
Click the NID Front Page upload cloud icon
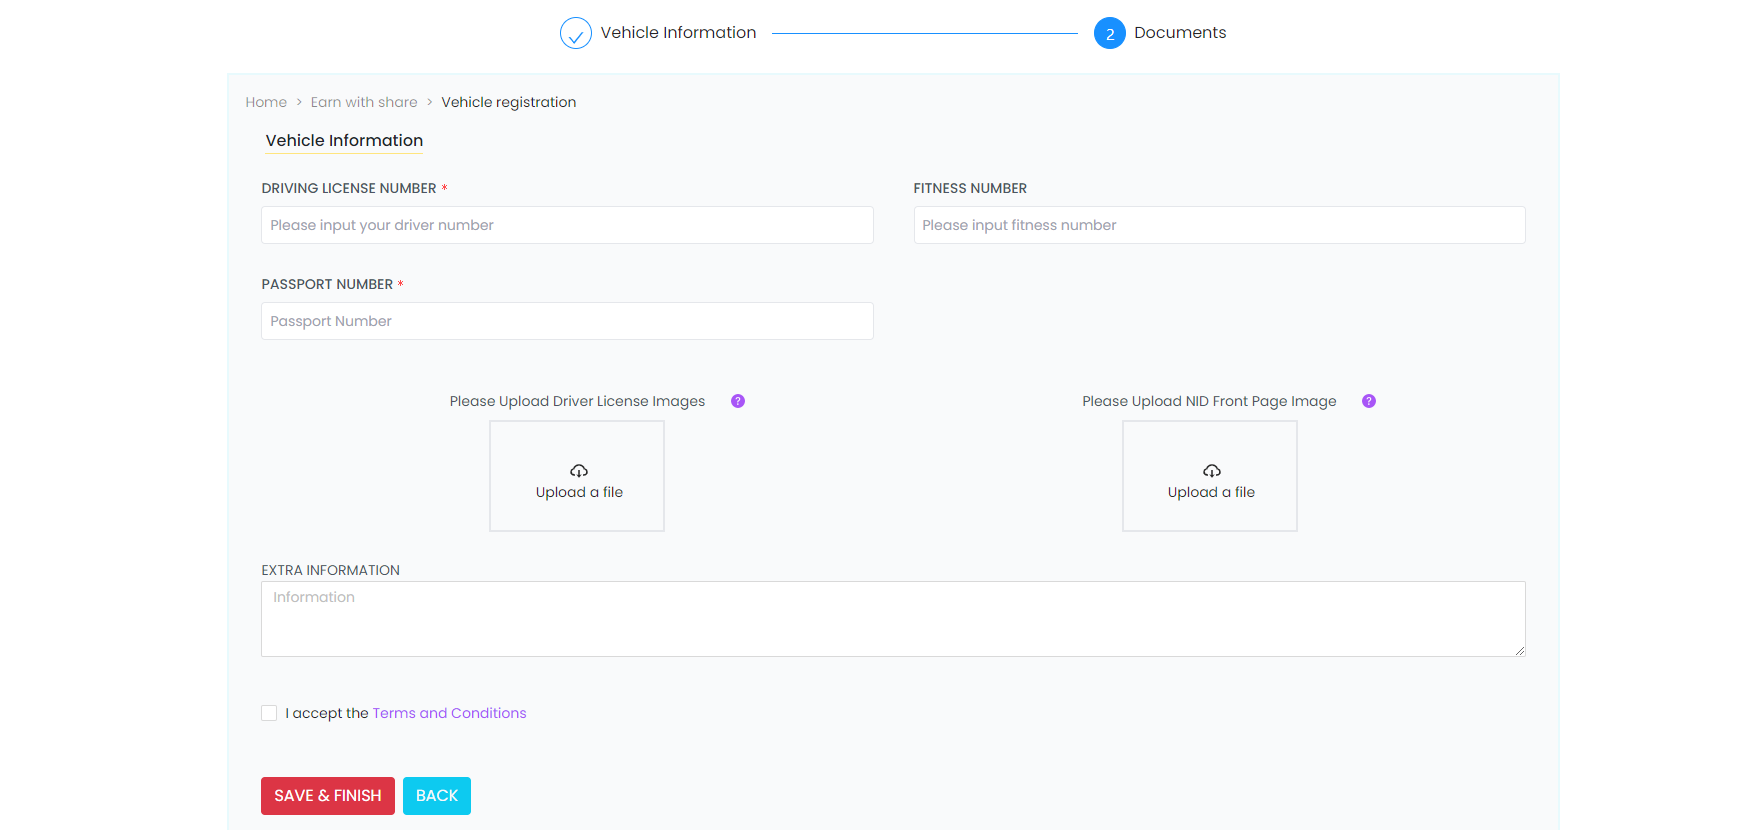(x=1212, y=471)
